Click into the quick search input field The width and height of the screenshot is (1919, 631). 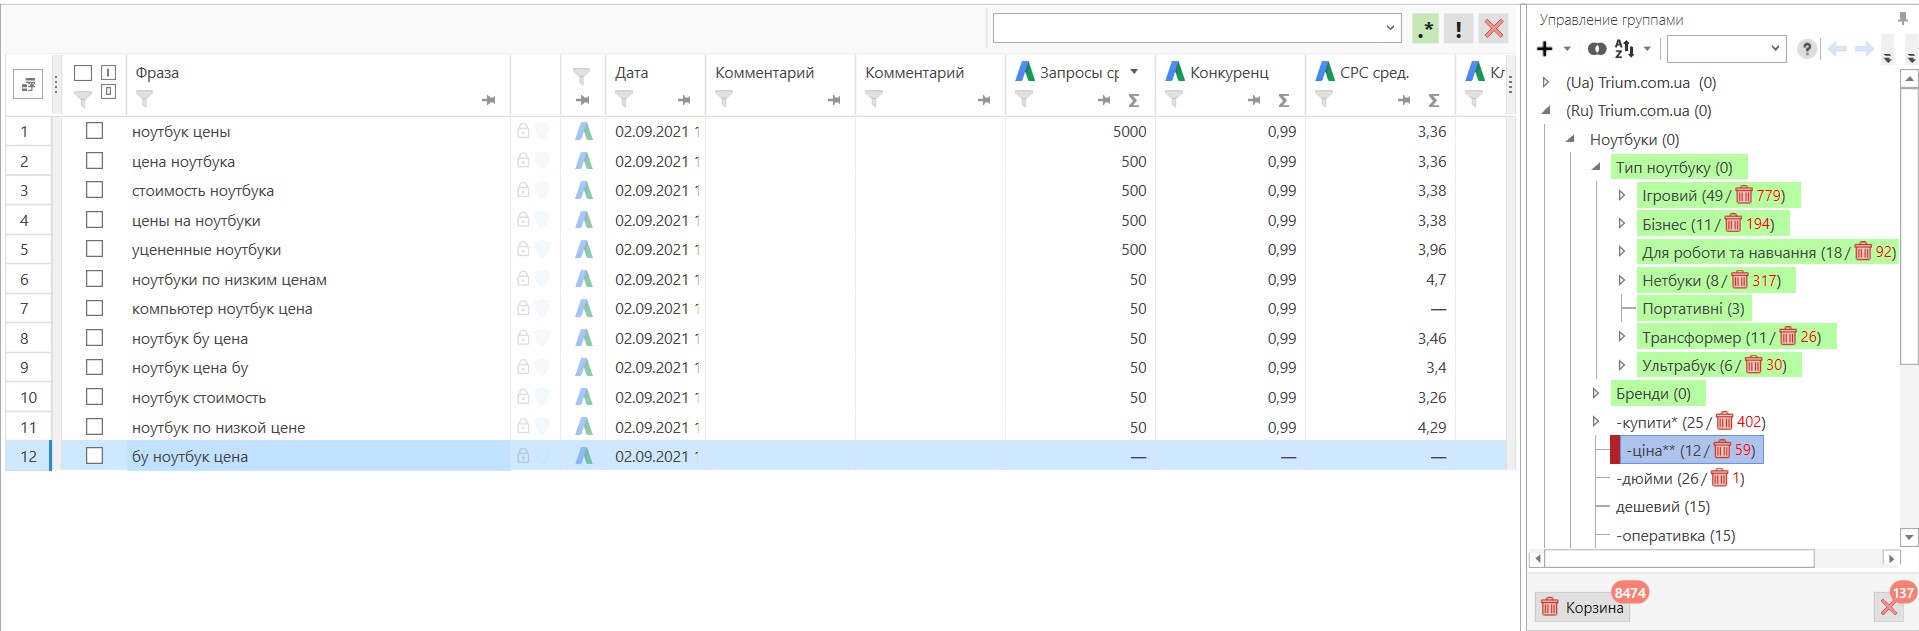(1188, 28)
